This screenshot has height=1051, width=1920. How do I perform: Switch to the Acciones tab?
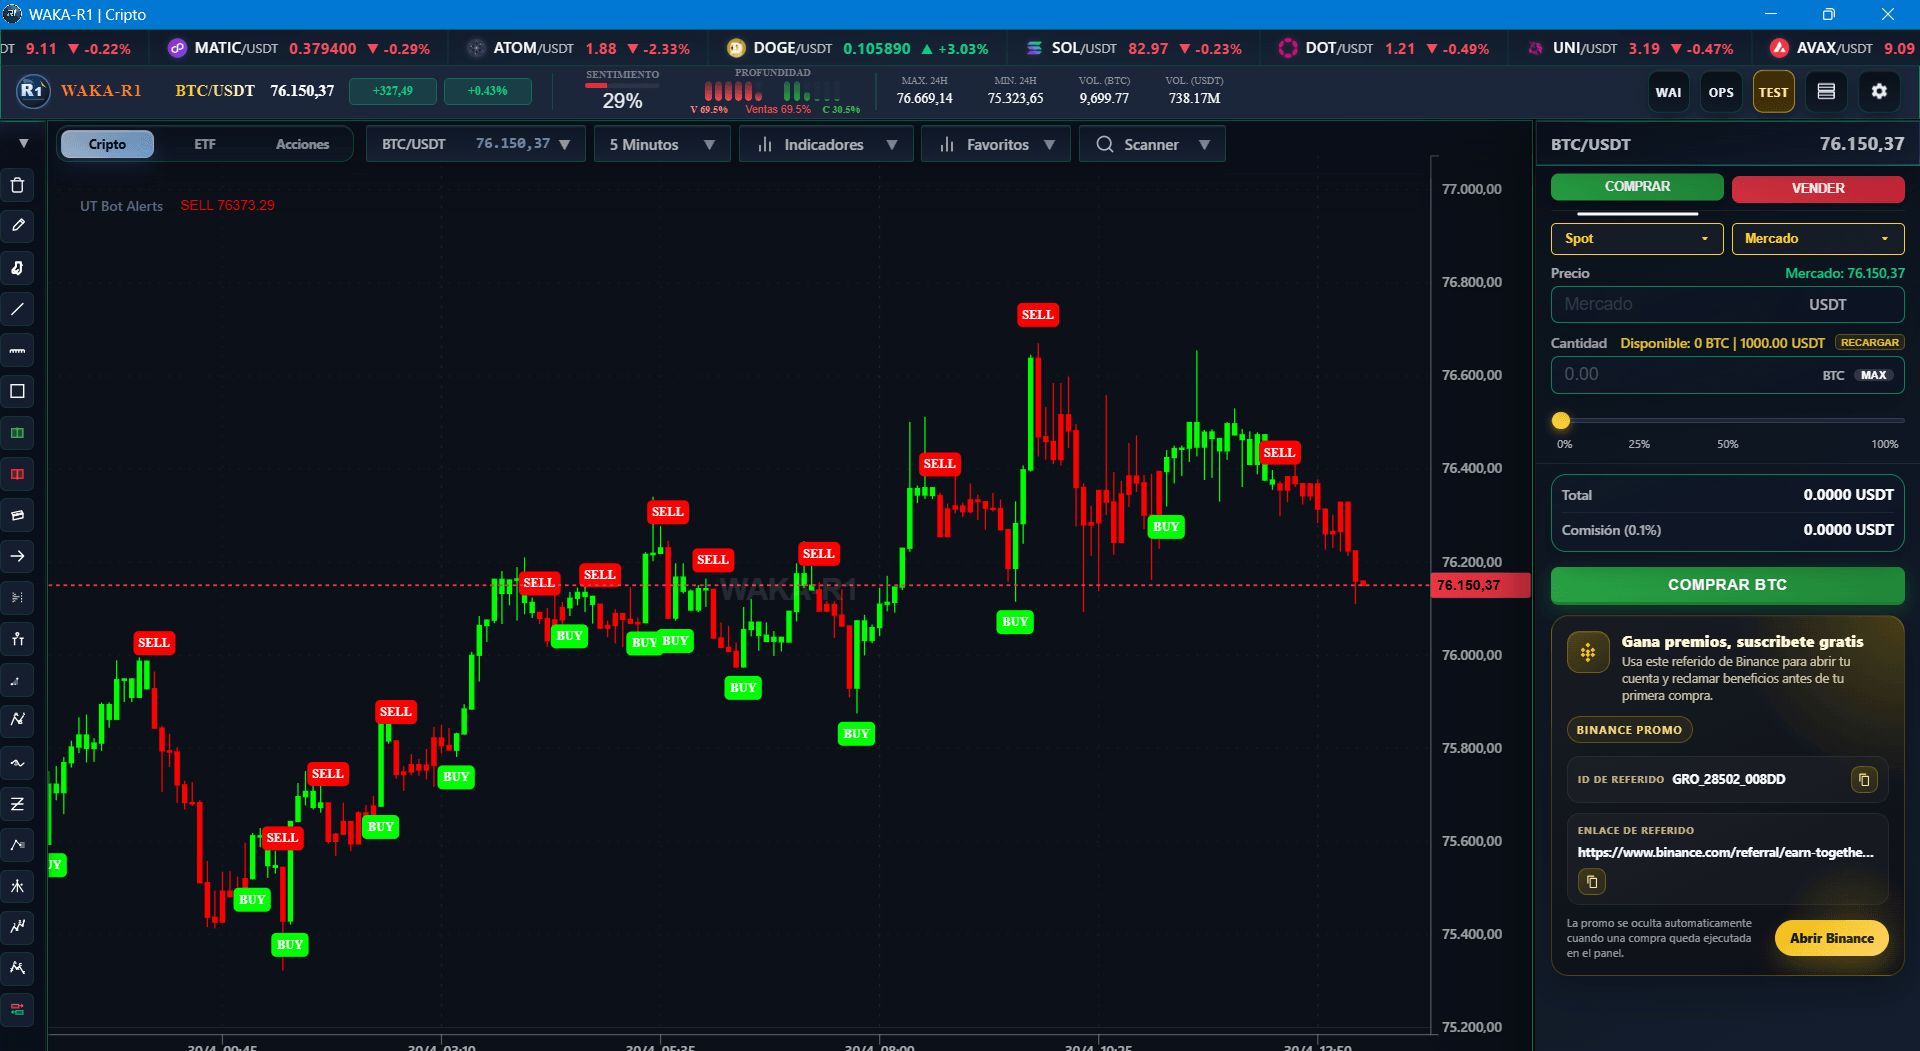[x=302, y=144]
